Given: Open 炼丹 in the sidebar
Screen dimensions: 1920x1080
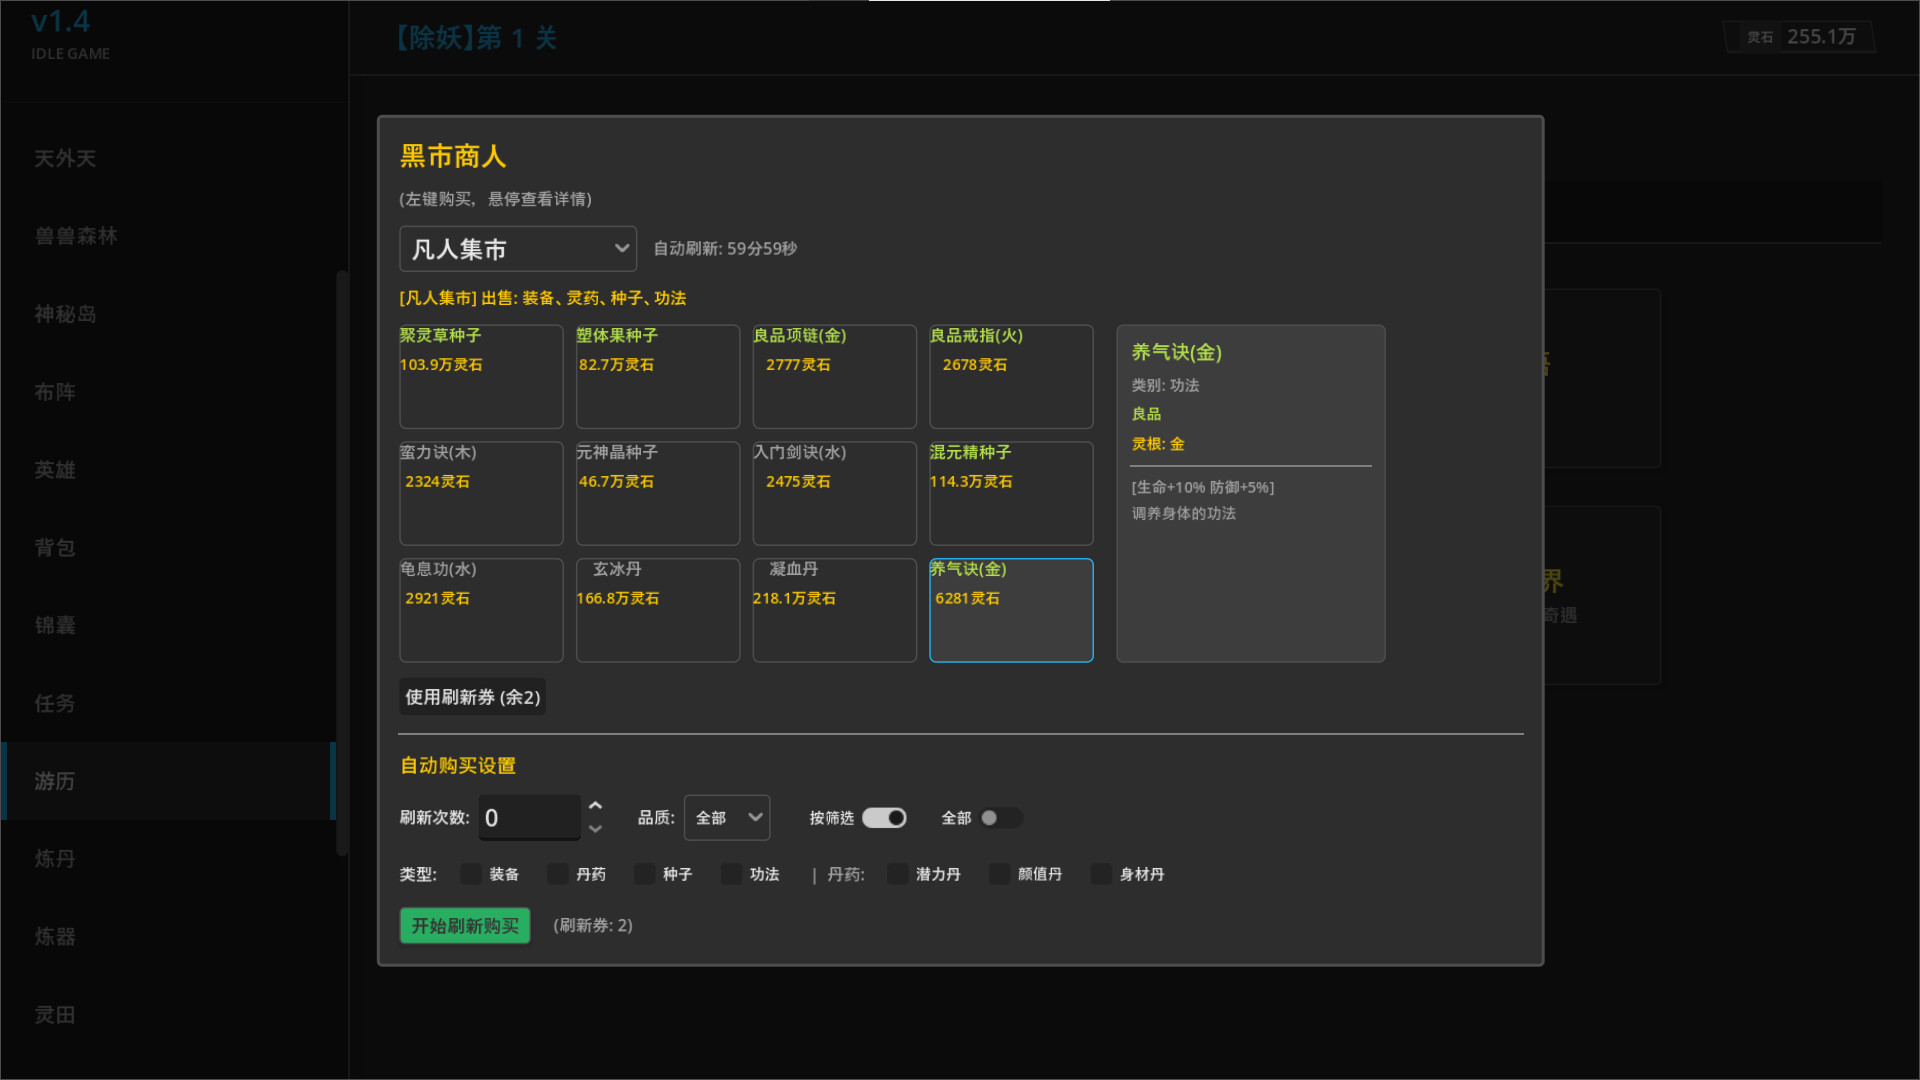Looking at the screenshot, I should (x=55, y=859).
